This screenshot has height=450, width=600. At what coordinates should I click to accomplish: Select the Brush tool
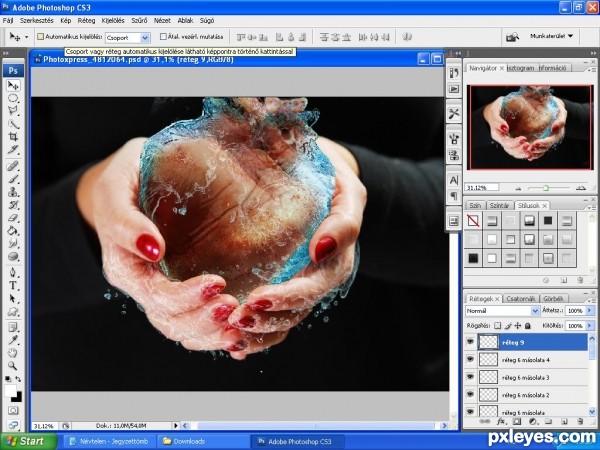13,179
